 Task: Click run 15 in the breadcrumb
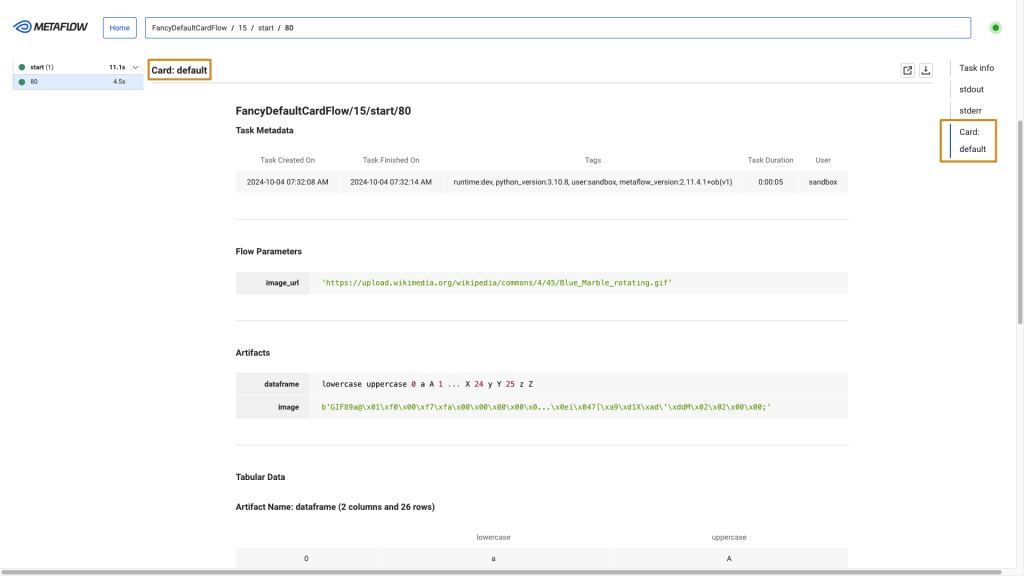click(x=242, y=28)
